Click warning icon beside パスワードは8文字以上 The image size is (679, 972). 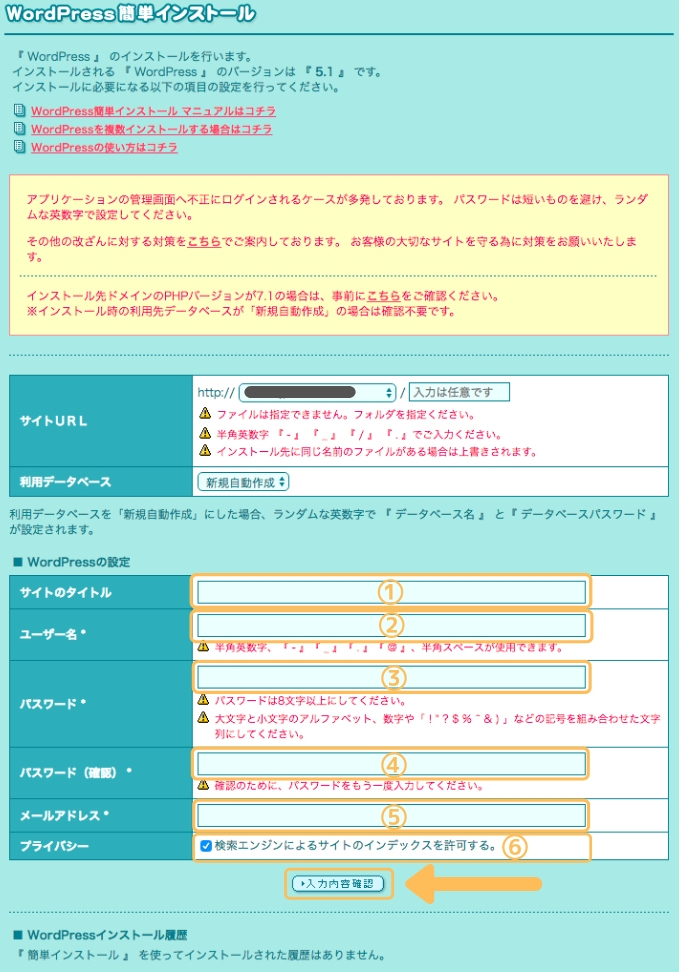click(203, 700)
